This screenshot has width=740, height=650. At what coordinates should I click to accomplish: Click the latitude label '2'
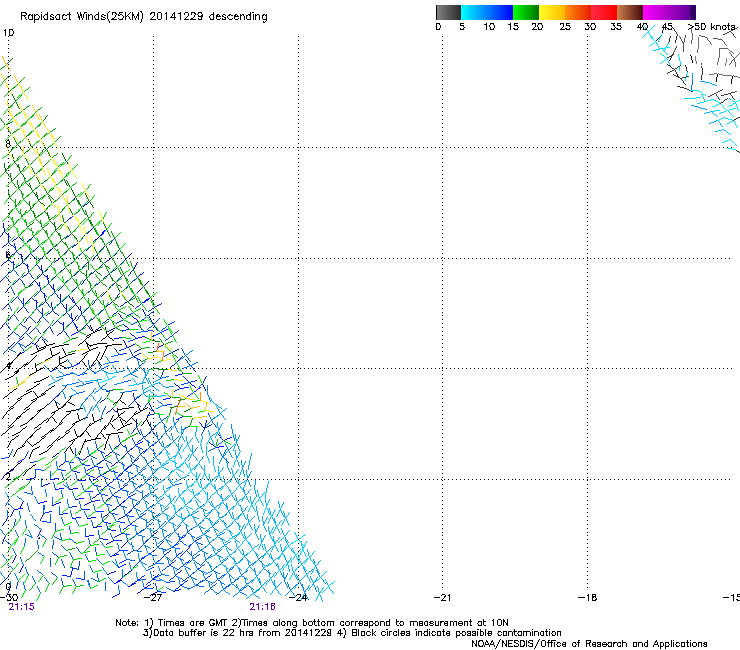8,476
